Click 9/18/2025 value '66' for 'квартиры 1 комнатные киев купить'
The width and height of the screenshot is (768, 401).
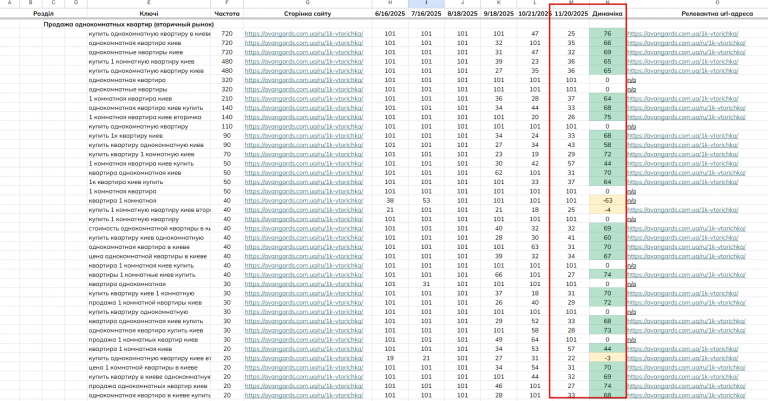499,275
